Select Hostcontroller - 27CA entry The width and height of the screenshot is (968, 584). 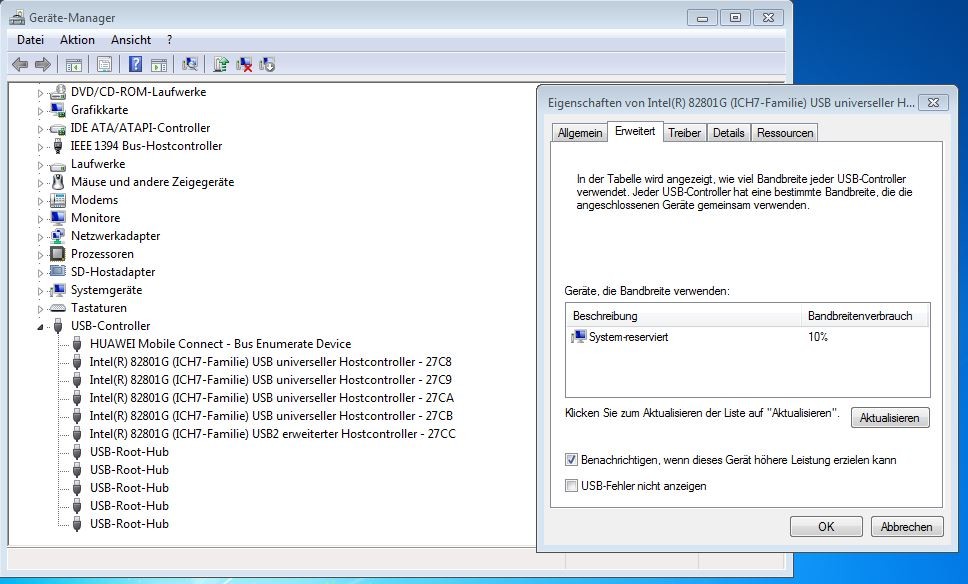[x=272, y=398]
